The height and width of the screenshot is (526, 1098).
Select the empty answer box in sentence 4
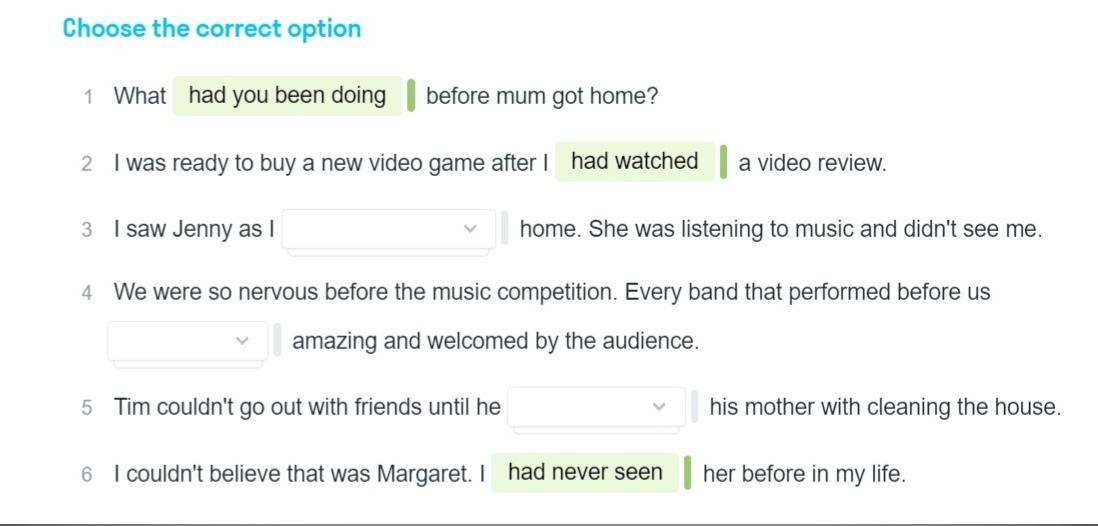click(187, 341)
